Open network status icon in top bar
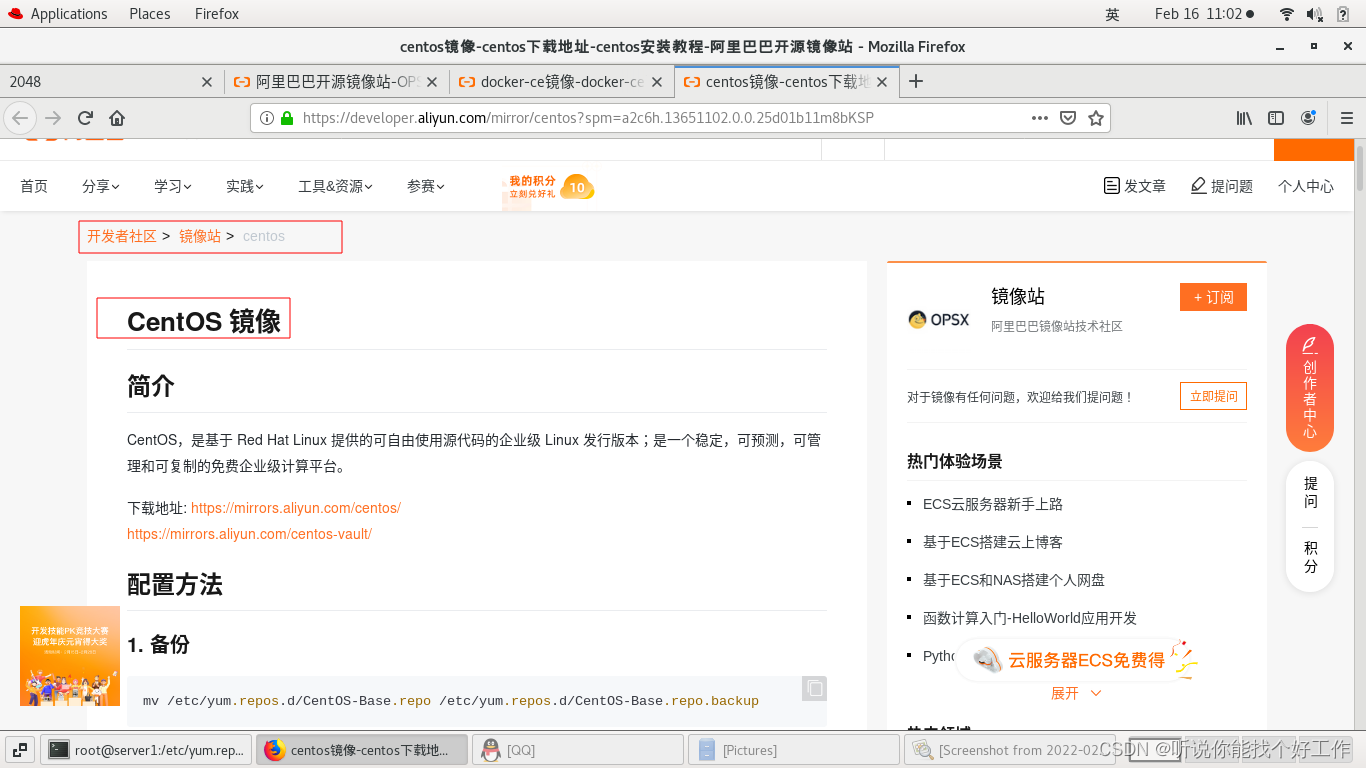Image resolution: width=1366 pixels, height=768 pixels. tap(1287, 14)
